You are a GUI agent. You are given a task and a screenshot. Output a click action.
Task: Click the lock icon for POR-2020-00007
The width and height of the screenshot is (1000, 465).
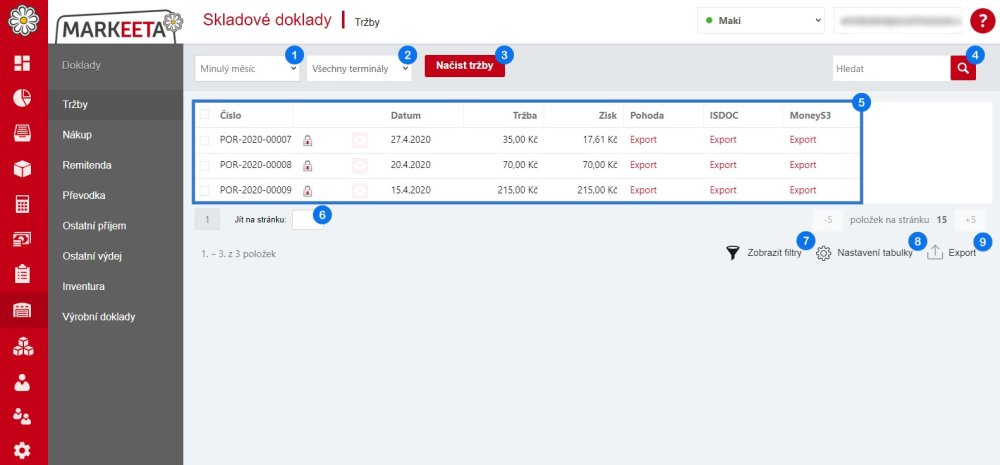pyautogui.click(x=307, y=140)
